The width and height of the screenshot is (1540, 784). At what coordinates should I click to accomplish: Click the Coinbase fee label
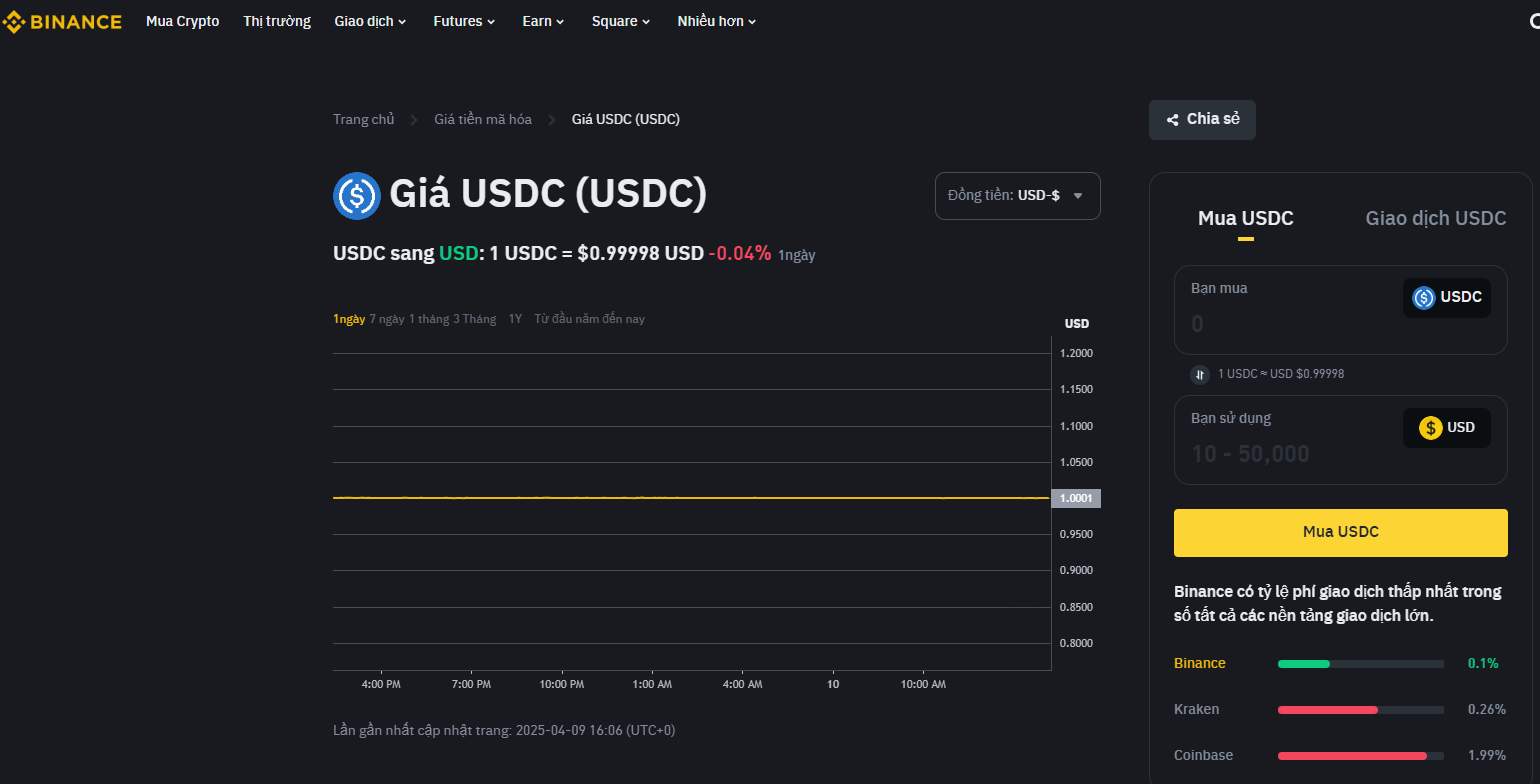coord(1204,756)
